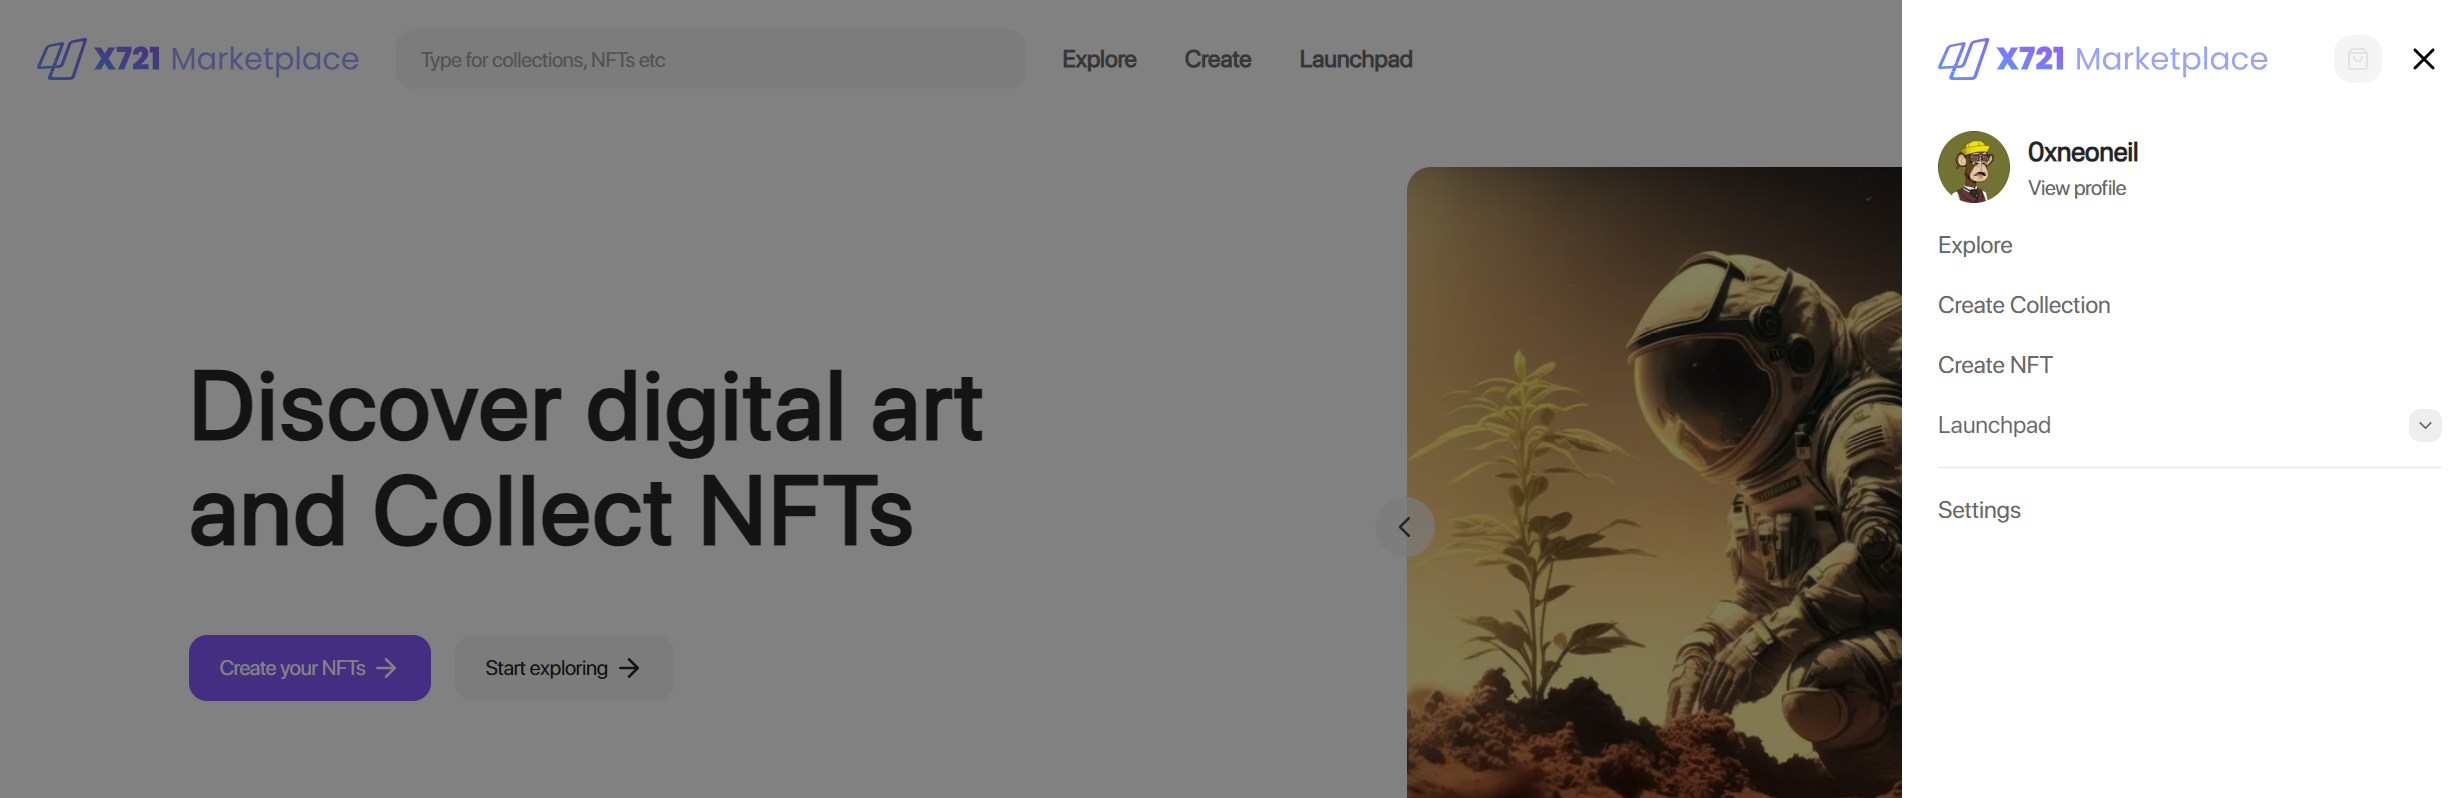This screenshot has height=798, width=2462.
Task: Click the Oxneoneil ape avatar image
Action: coord(1973,167)
